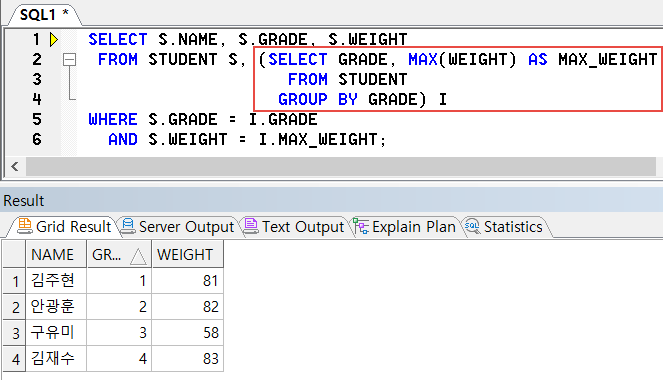Click the editor horizontal scrollbar track
Screen dimensions: 663x380
point(341,166)
